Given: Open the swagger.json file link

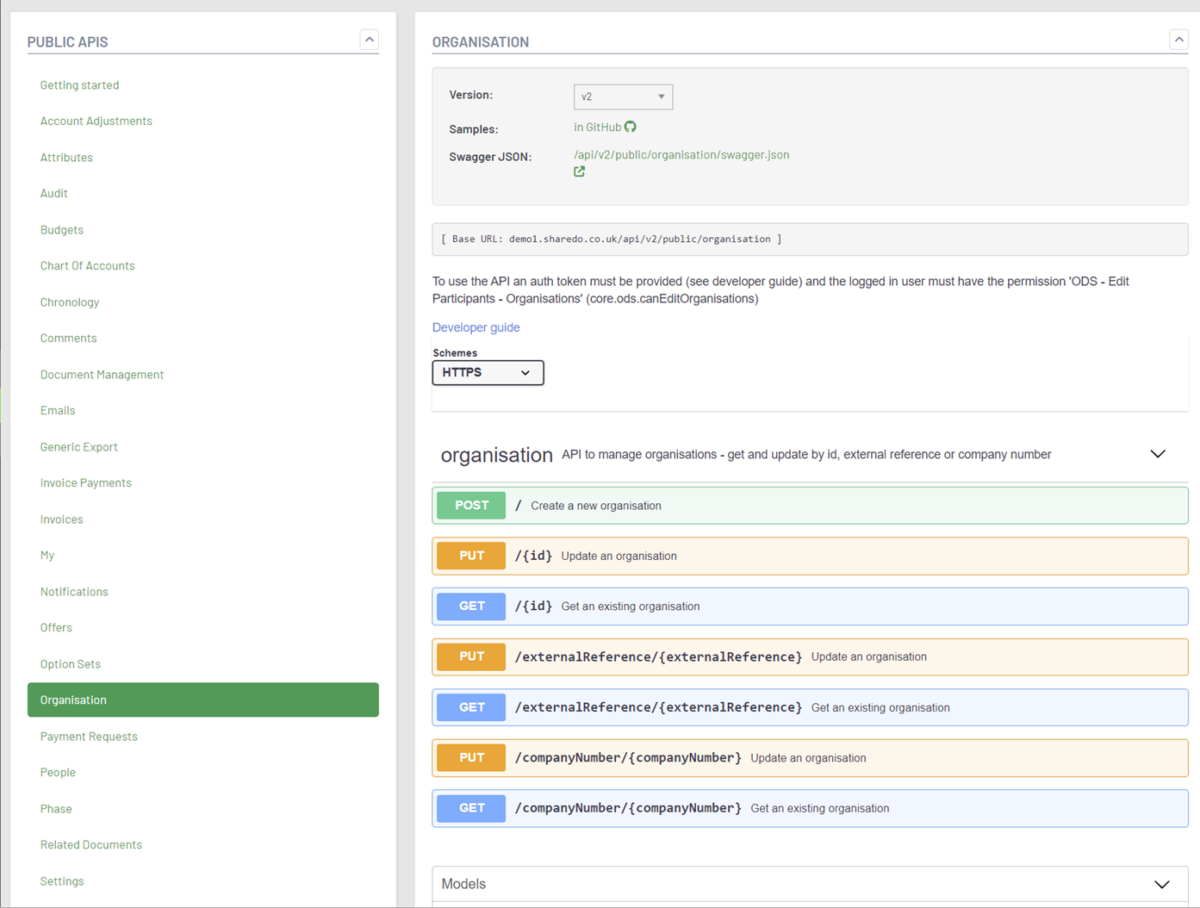Looking at the screenshot, I should click(681, 154).
